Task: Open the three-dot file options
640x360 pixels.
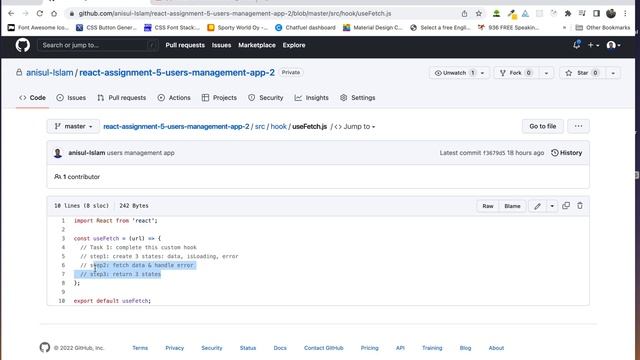Action: 578,126
